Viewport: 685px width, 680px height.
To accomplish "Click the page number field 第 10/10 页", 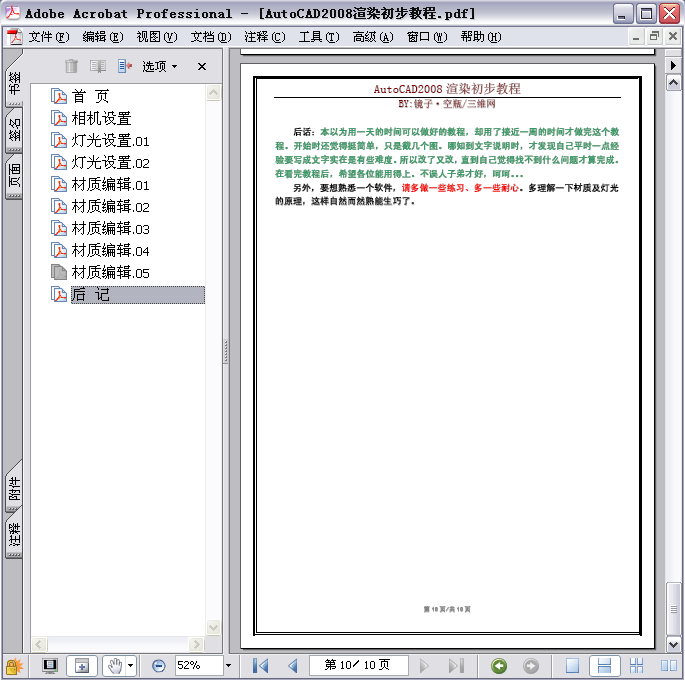I will [x=358, y=665].
